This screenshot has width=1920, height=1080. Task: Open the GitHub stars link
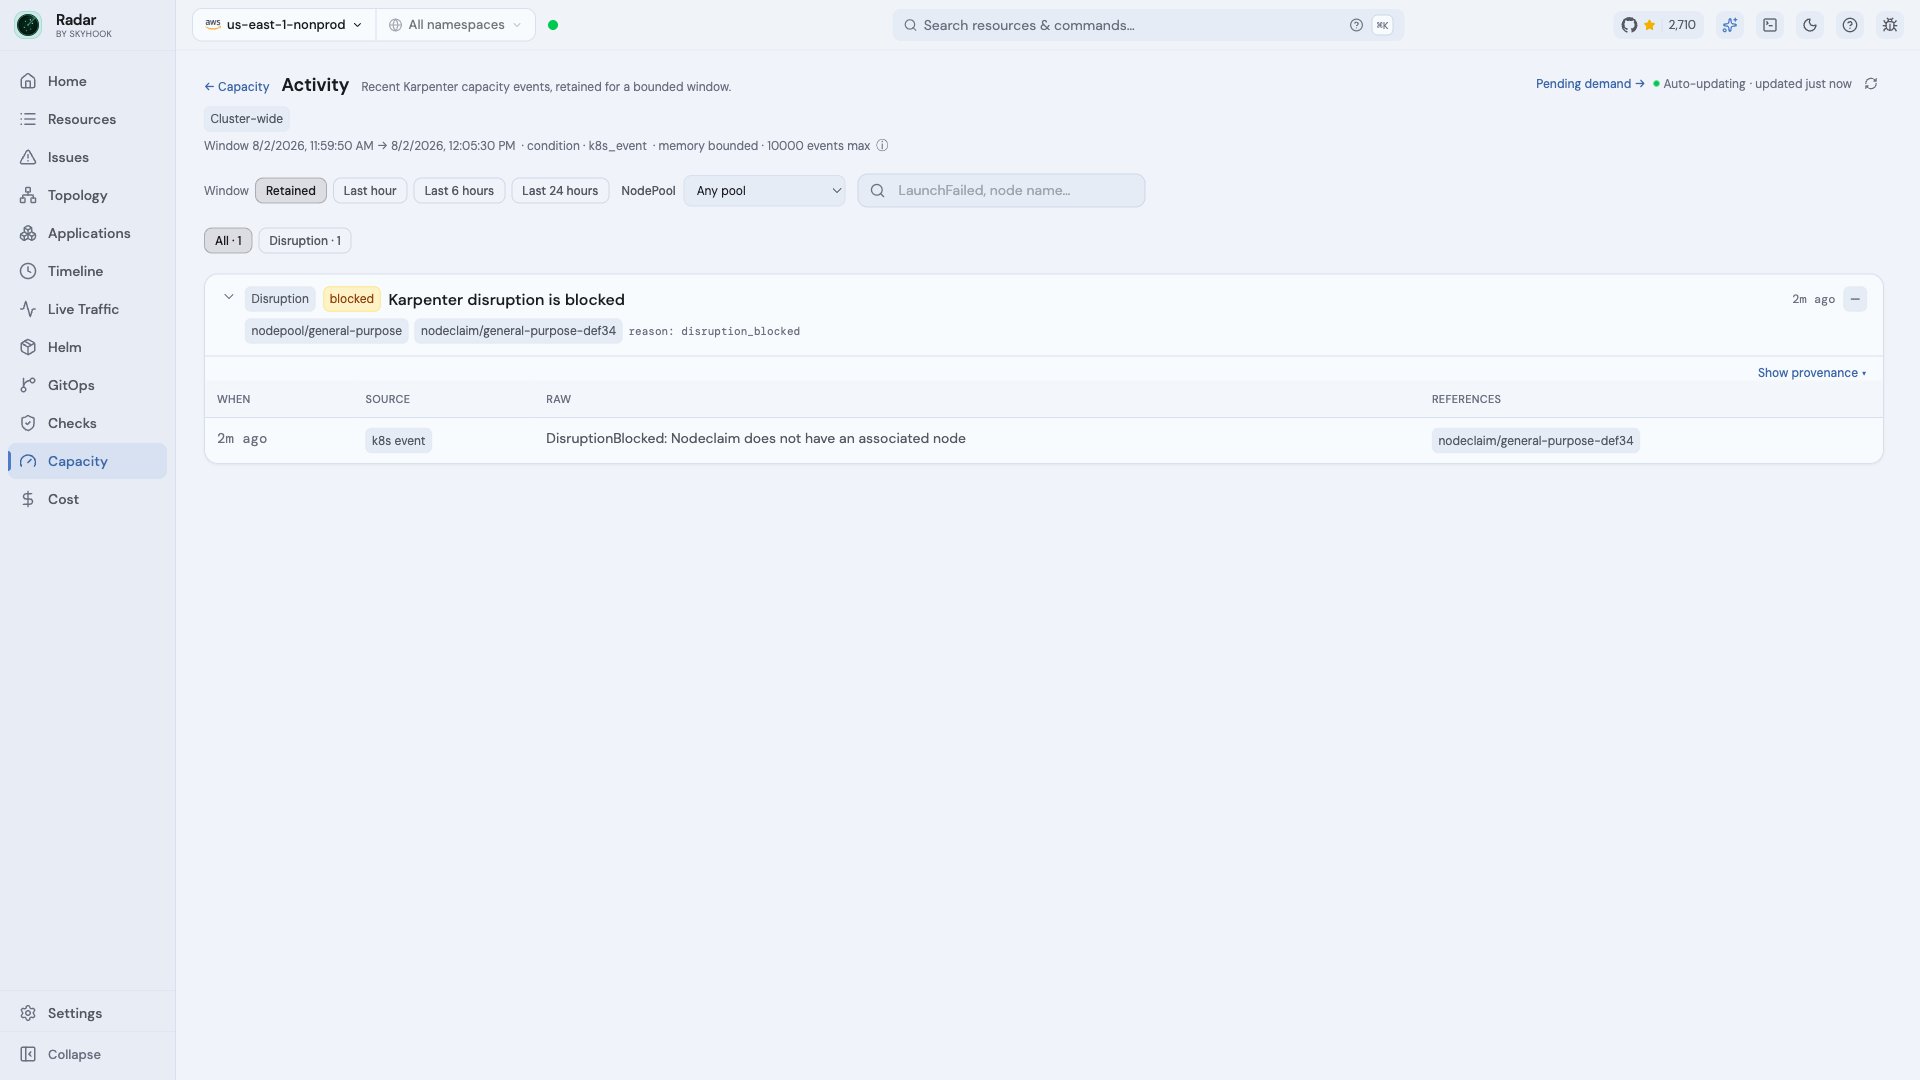pos(1658,25)
